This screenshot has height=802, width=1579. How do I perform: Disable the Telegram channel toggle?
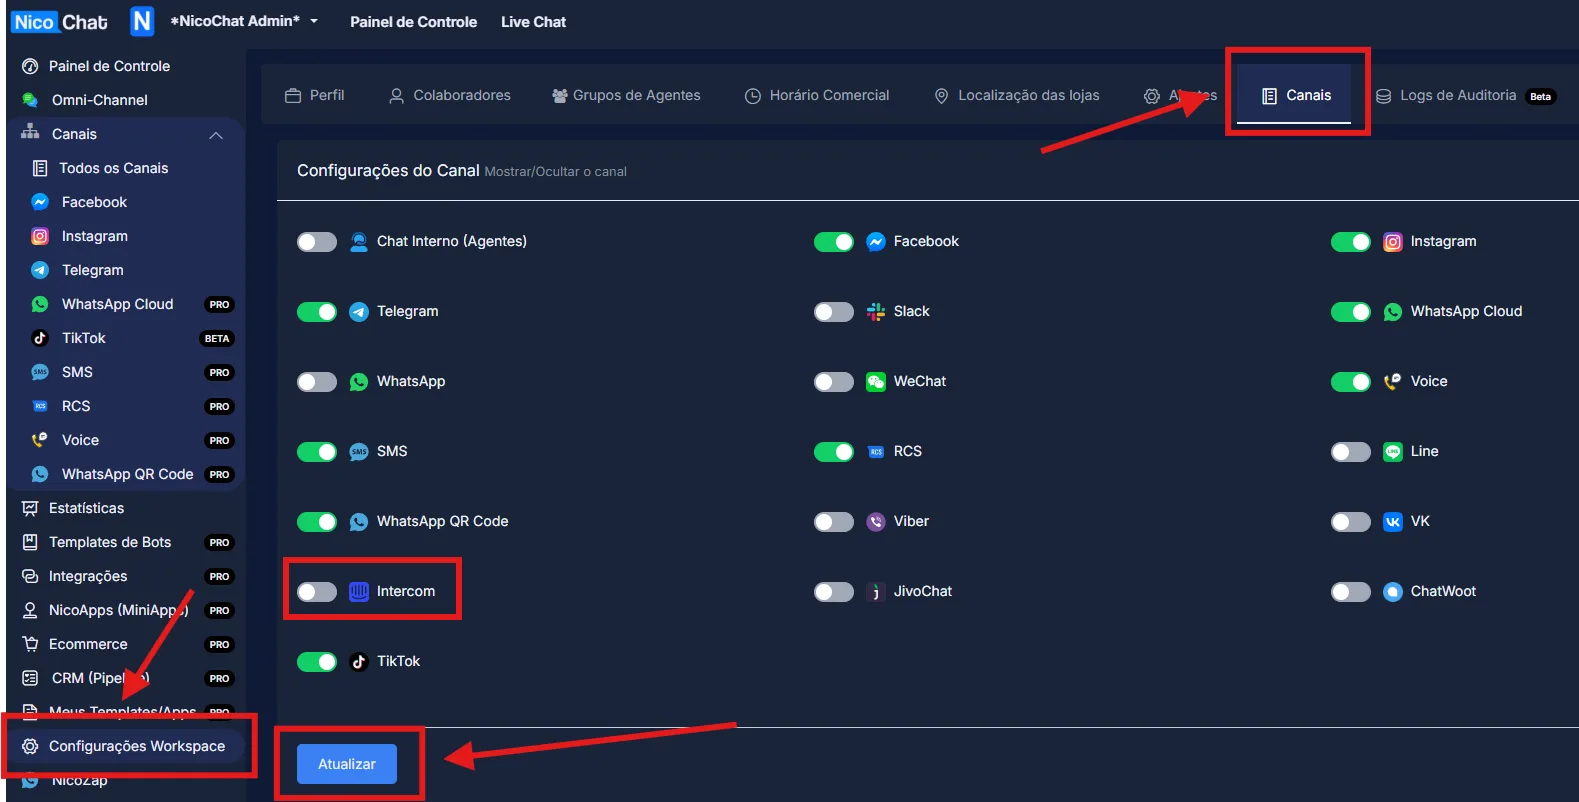tap(317, 312)
